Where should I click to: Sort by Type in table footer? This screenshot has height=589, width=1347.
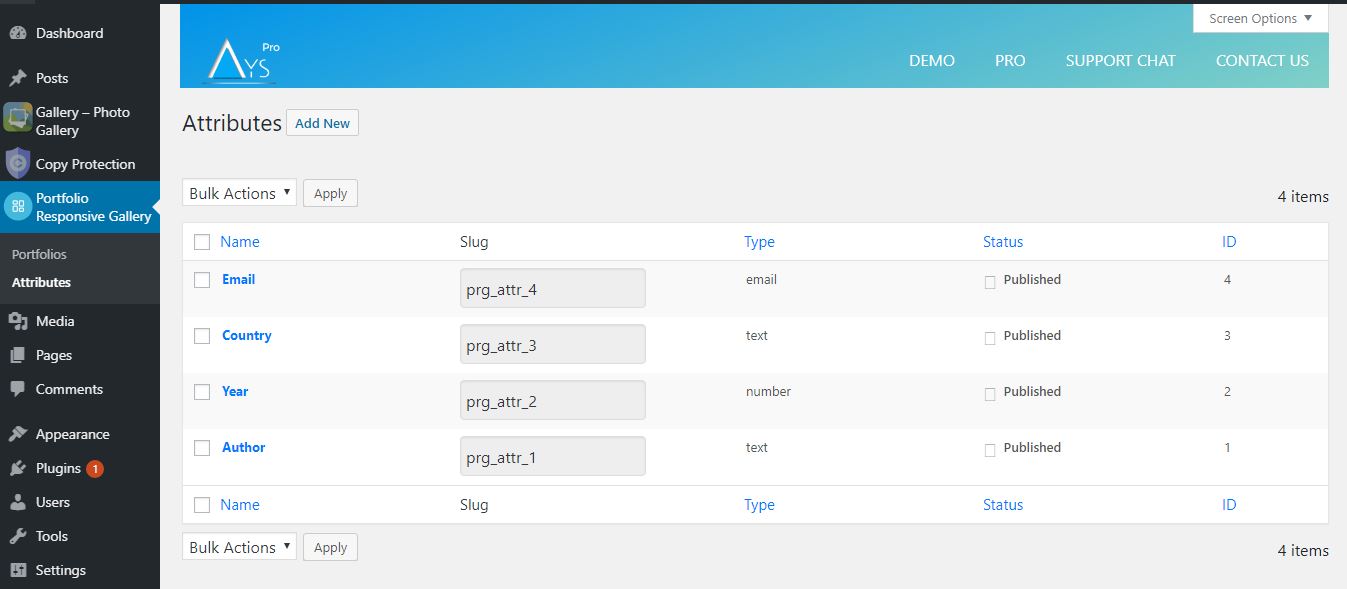[x=759, y=504]
